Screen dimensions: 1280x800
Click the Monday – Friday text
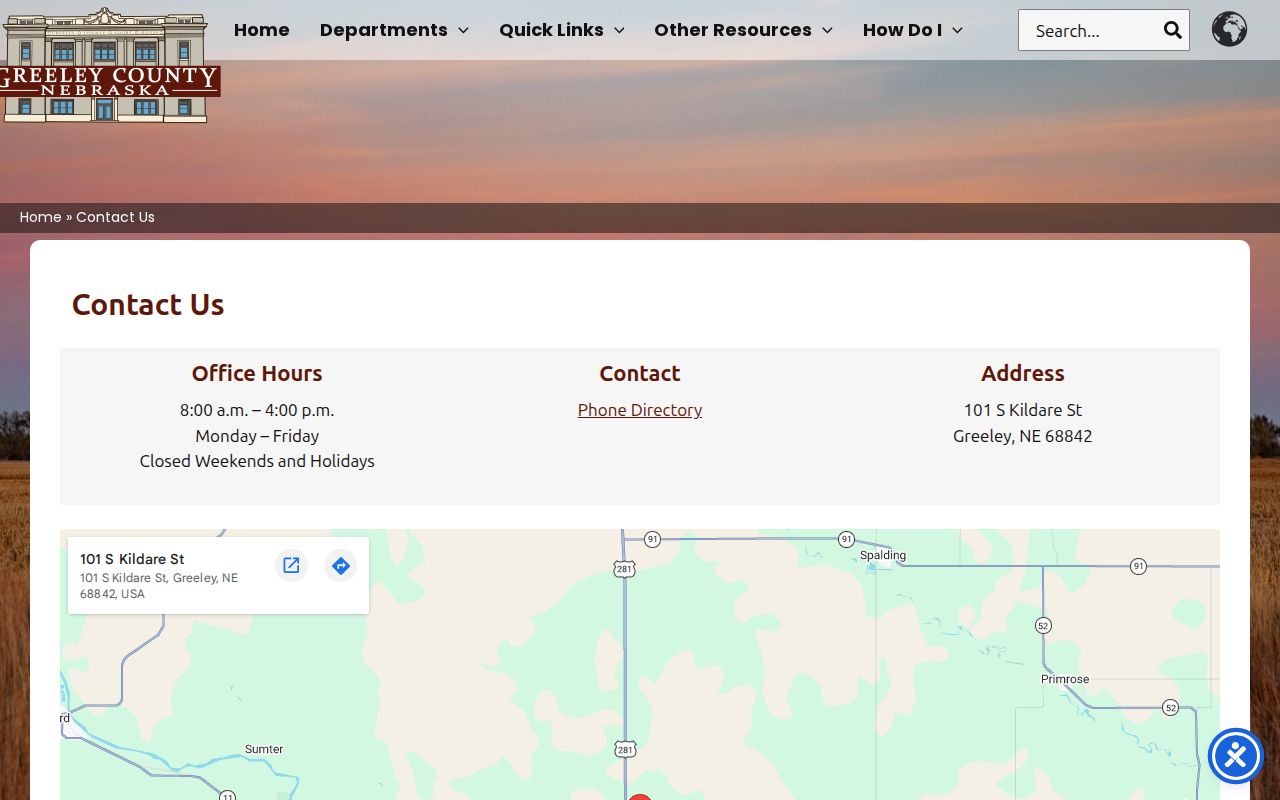pos(257,436)
